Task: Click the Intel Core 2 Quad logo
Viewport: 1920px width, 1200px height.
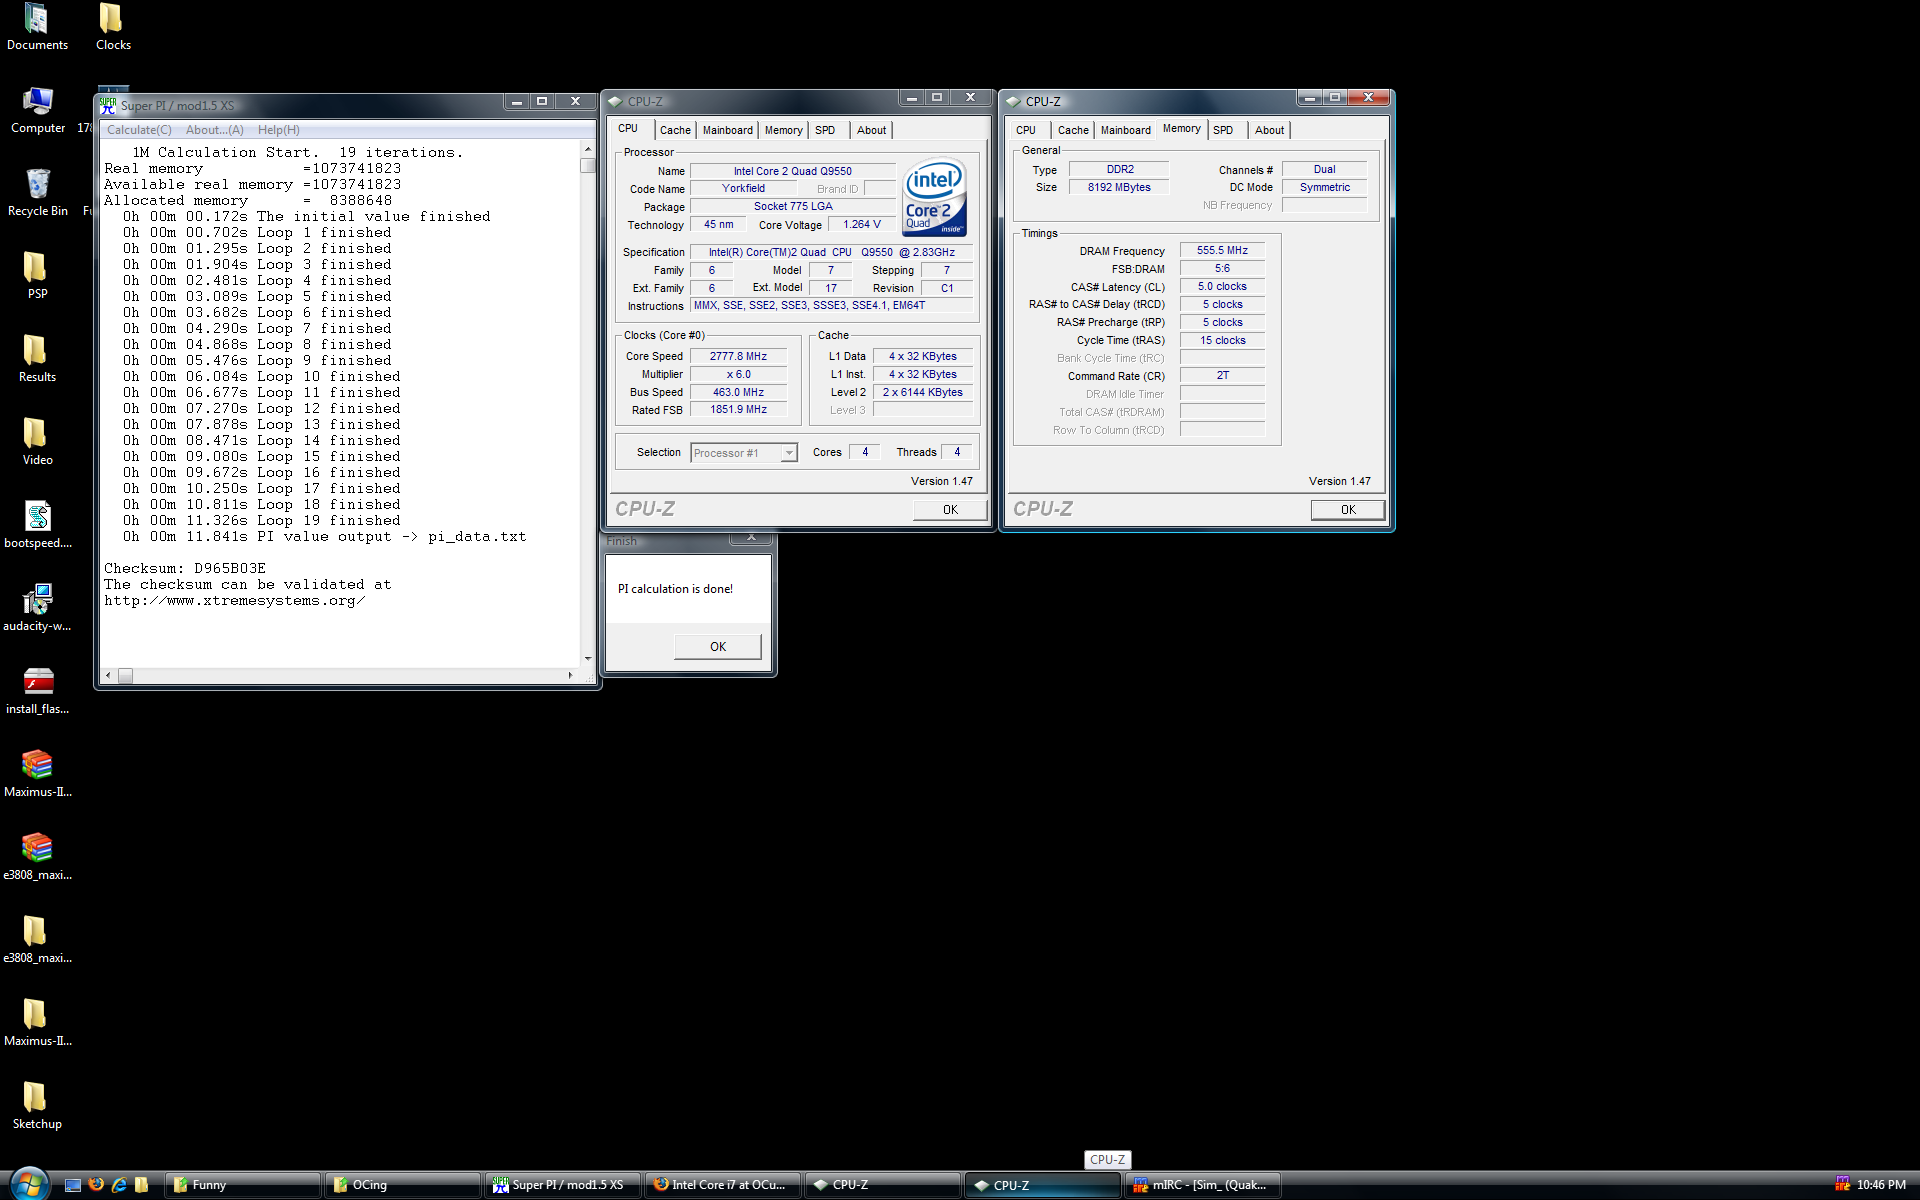Action: point(934,197)
